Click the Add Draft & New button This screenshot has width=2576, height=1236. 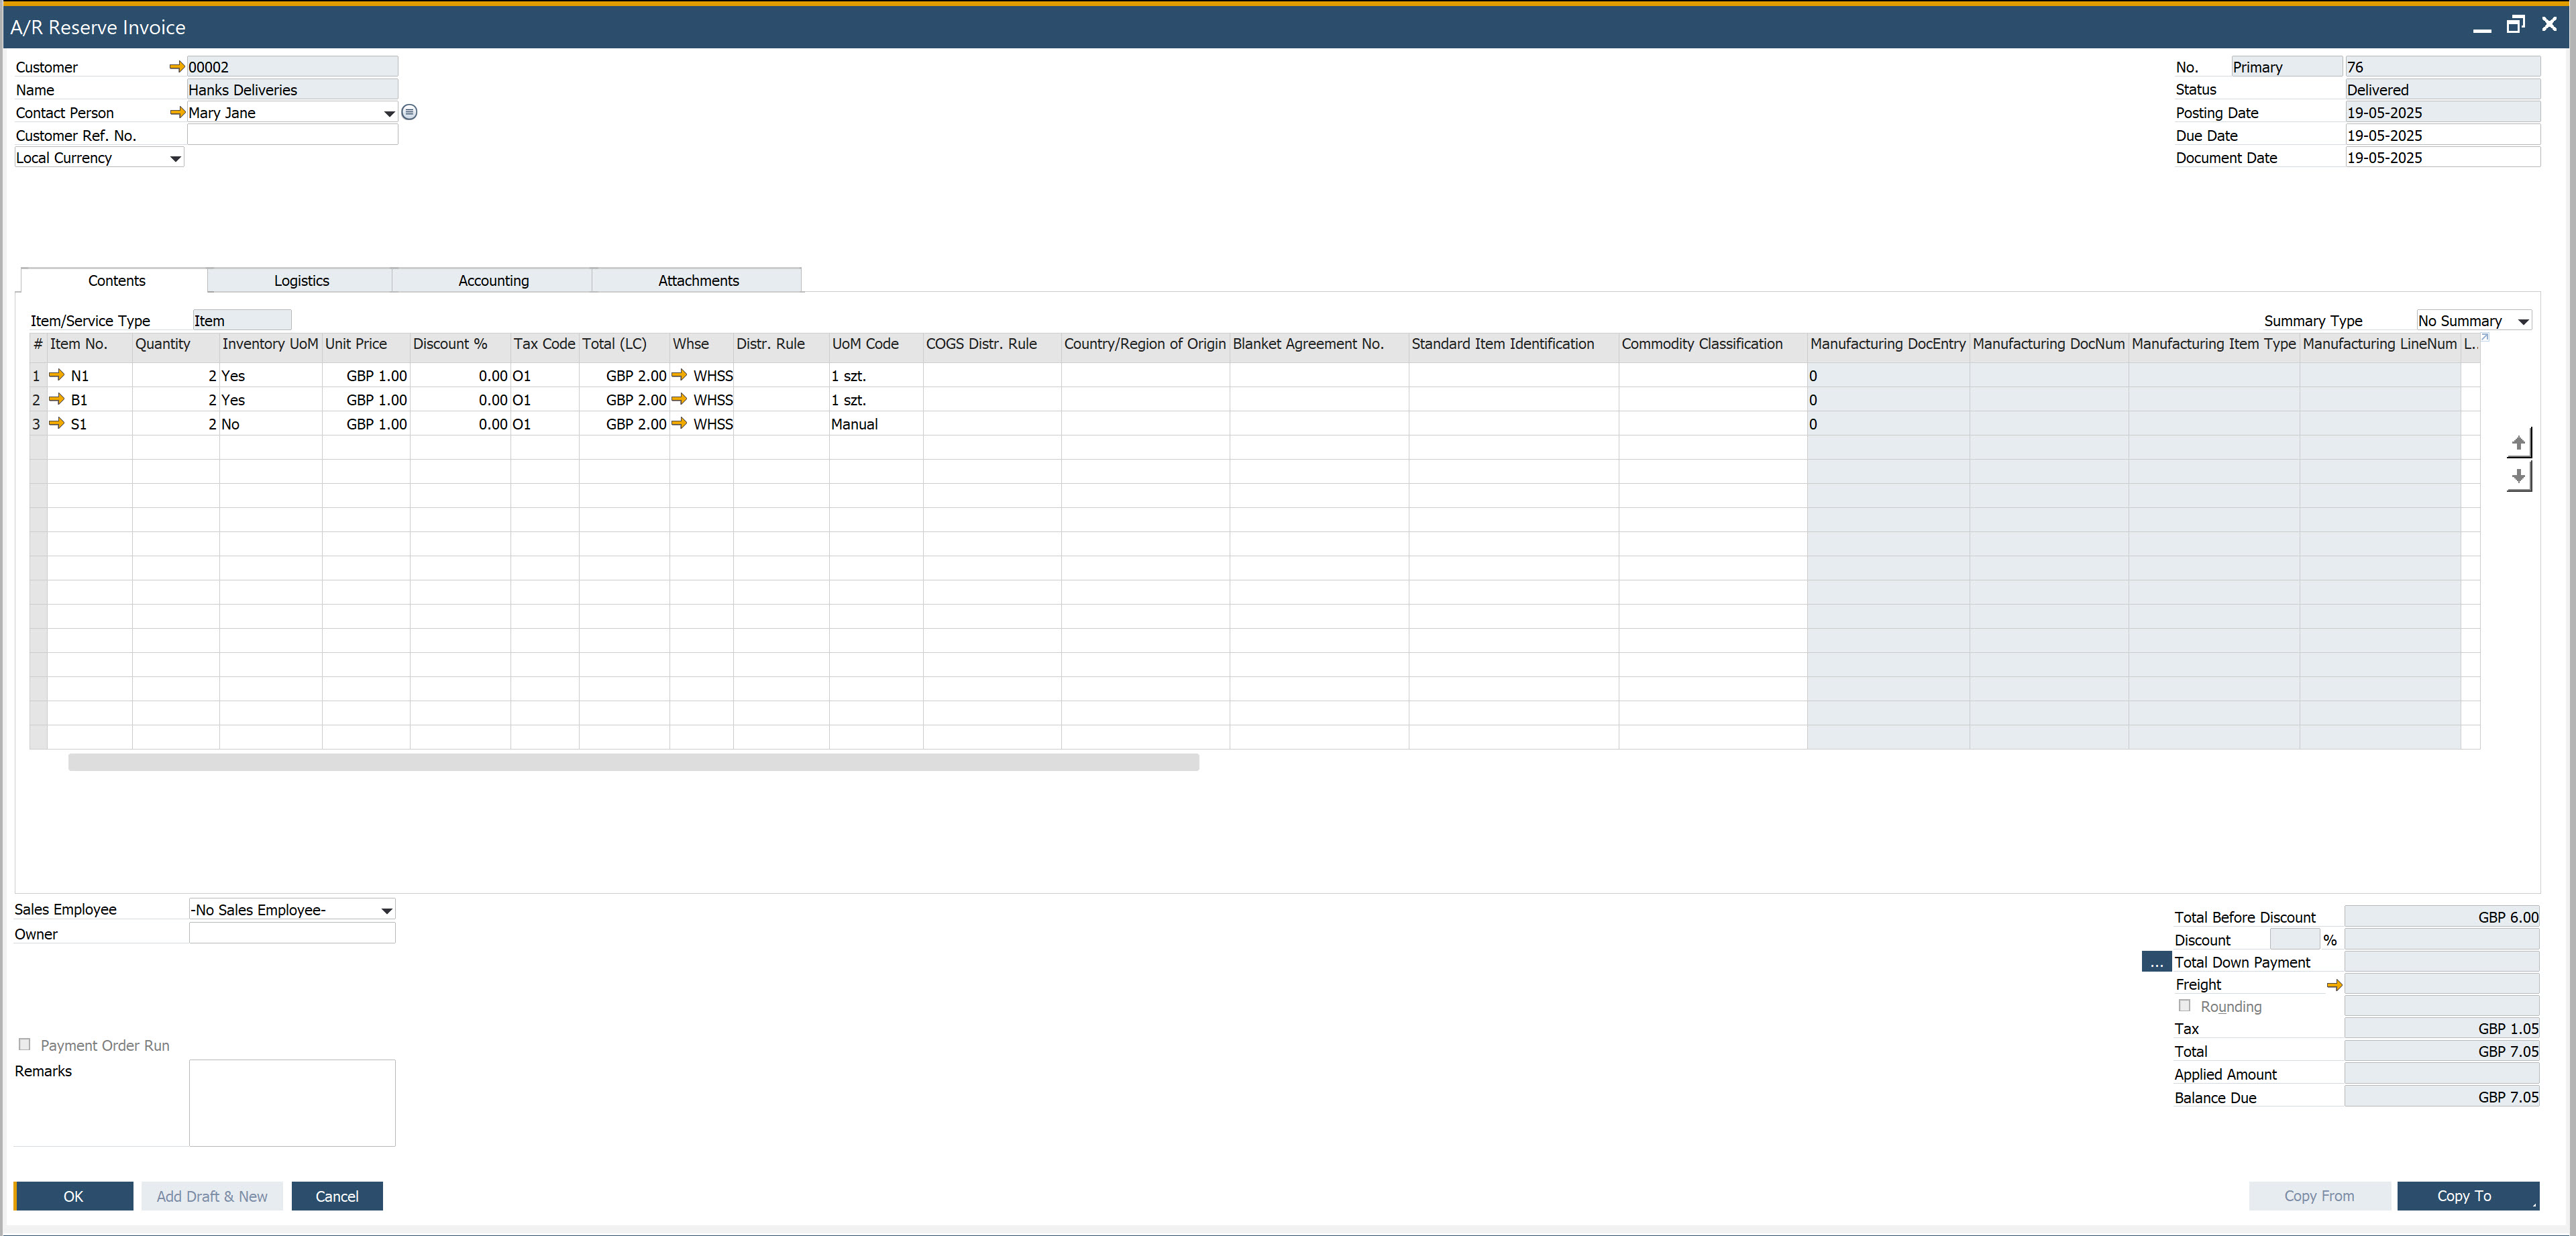click(212, 1196)
